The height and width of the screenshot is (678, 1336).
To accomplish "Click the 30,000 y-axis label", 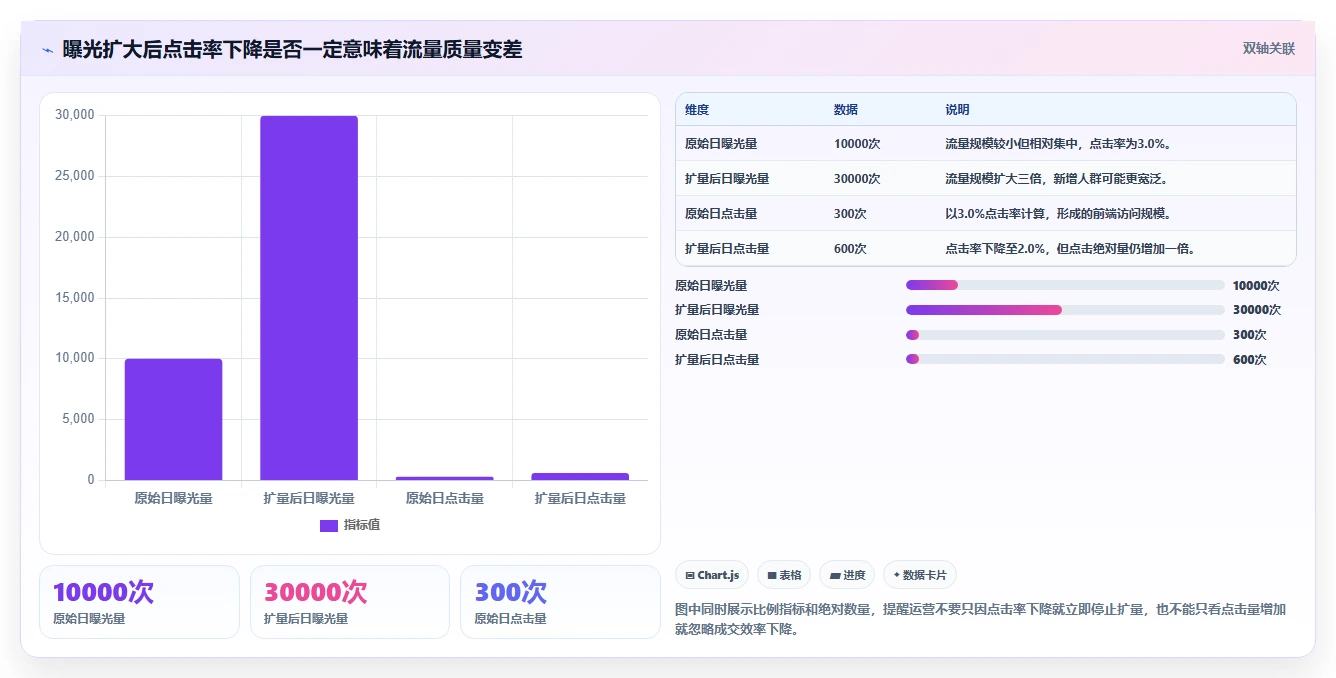I will coord(75,115).
